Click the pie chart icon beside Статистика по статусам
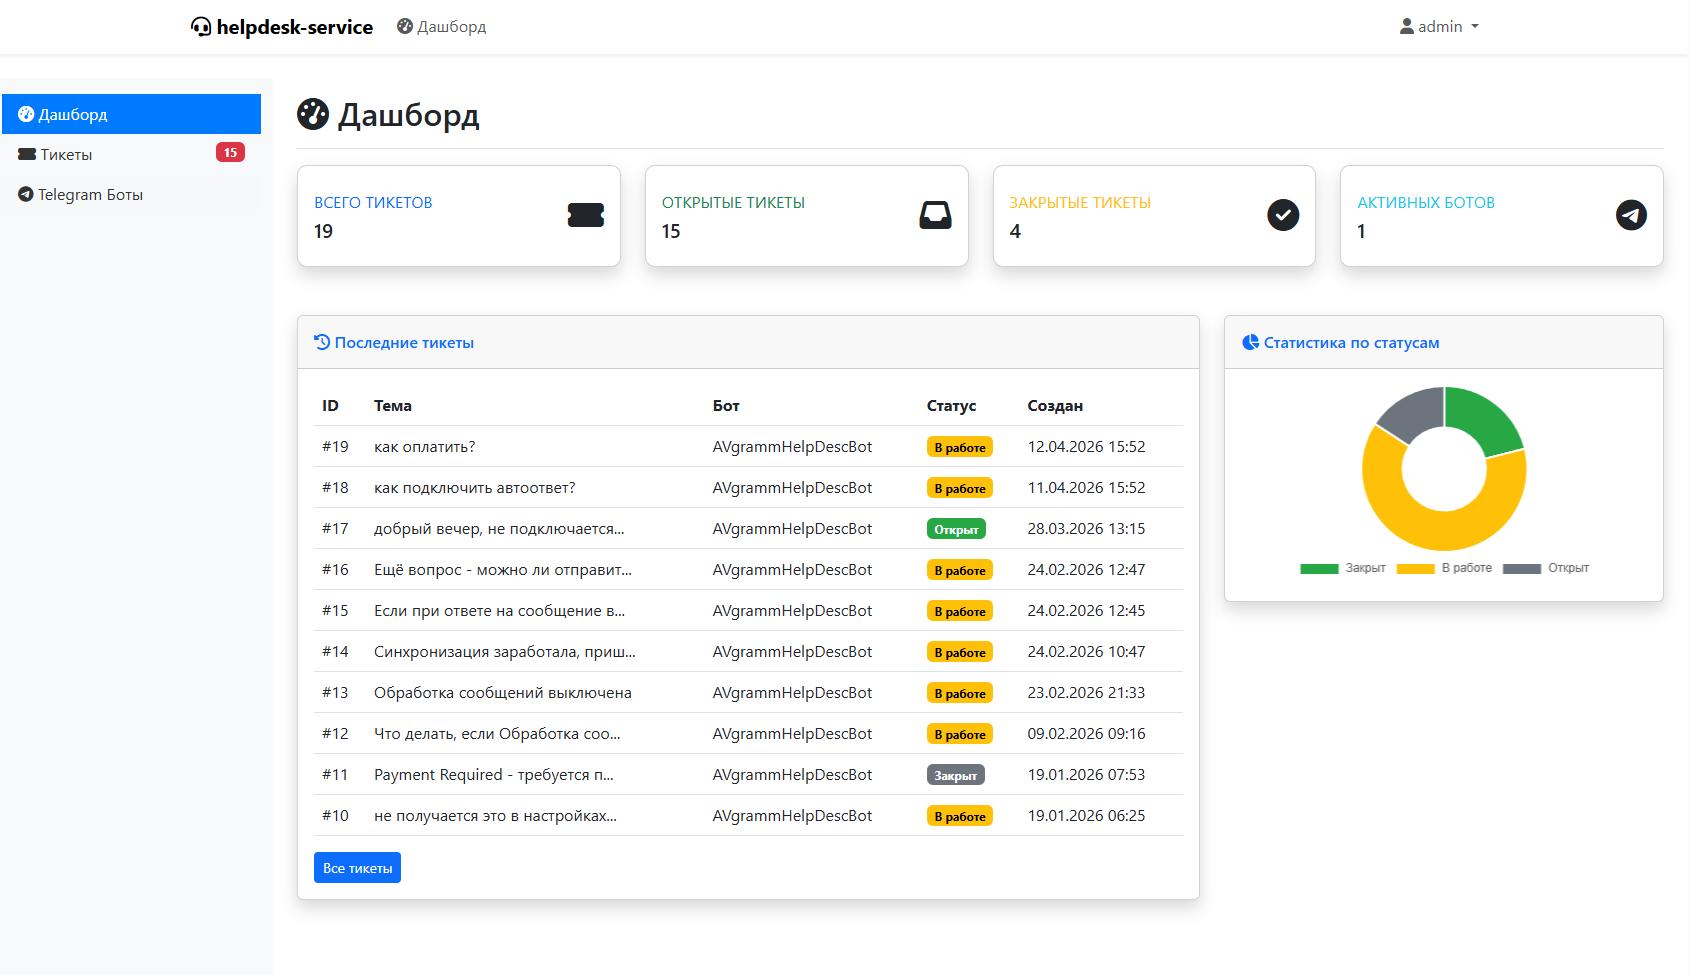 point(1250,342)
